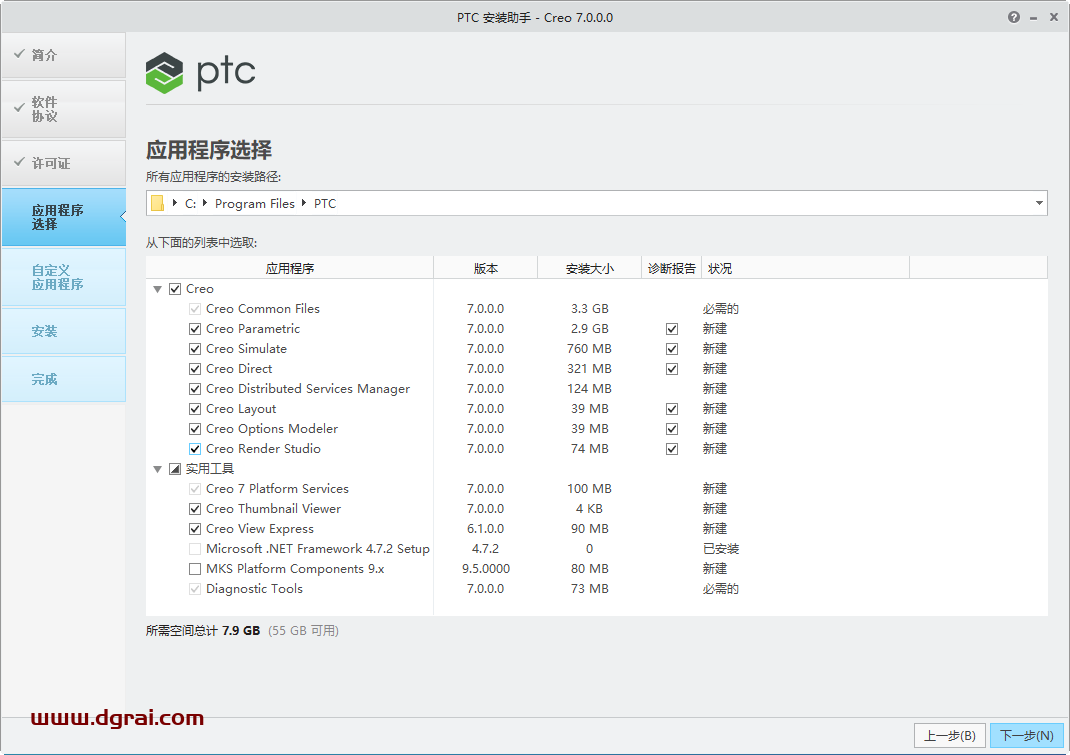Screen dimensions: 1070x755
Task: Click the 已安装 status text
Action: pos(721,549)
